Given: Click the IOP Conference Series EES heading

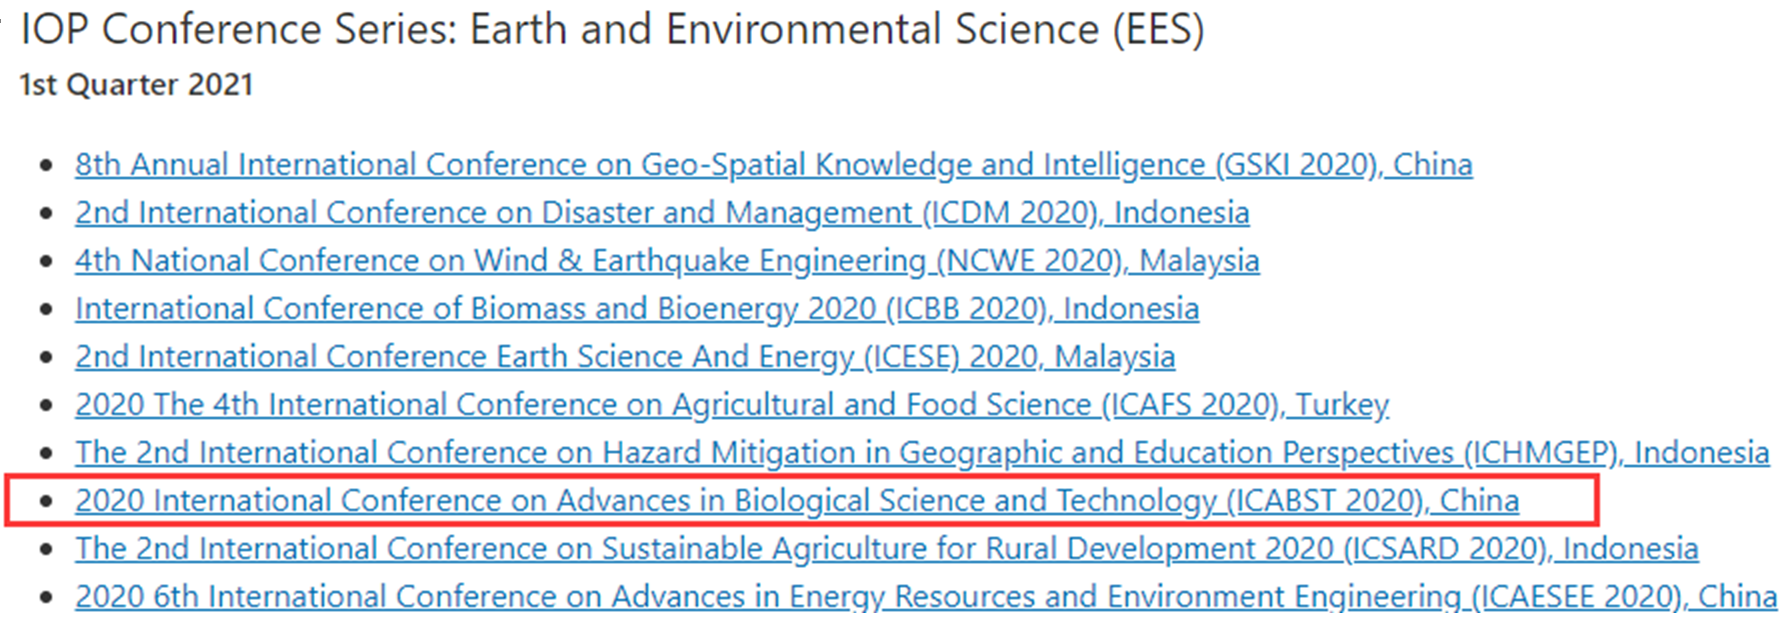Looking at the screenshot, I should coord(612,30).
